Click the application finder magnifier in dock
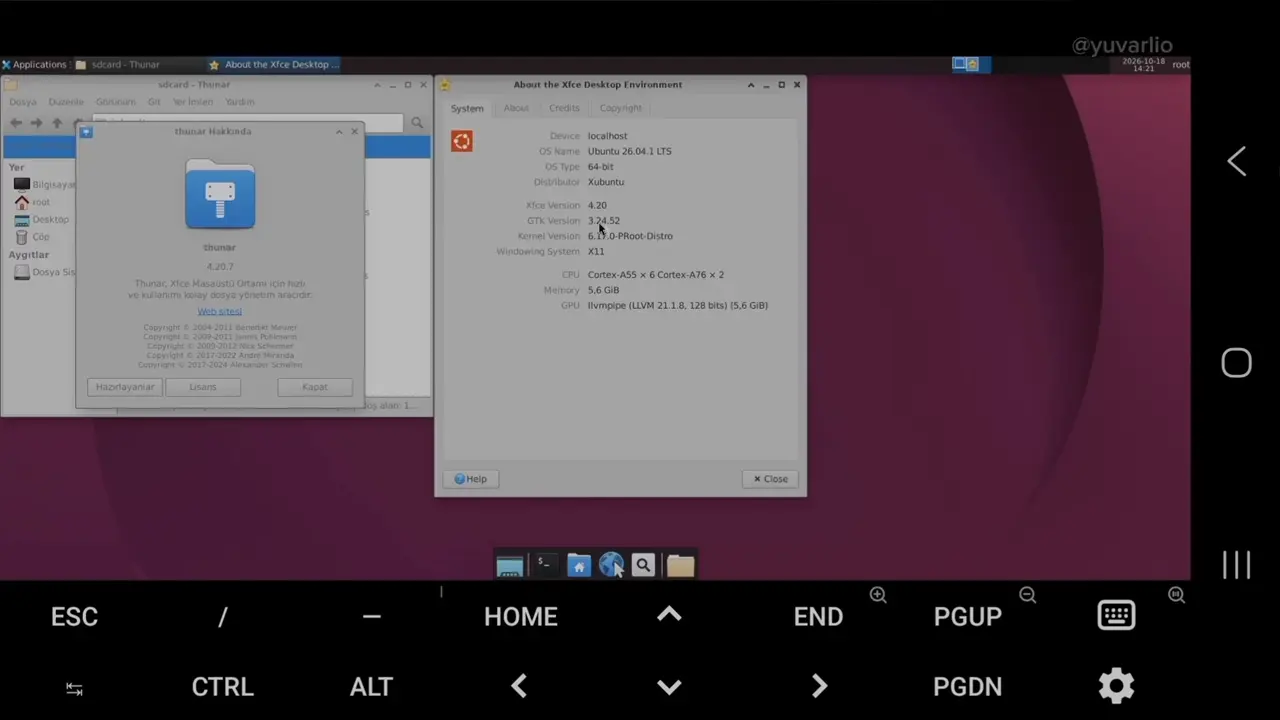This screenshot has height=720, width=1280. [643, 565]
